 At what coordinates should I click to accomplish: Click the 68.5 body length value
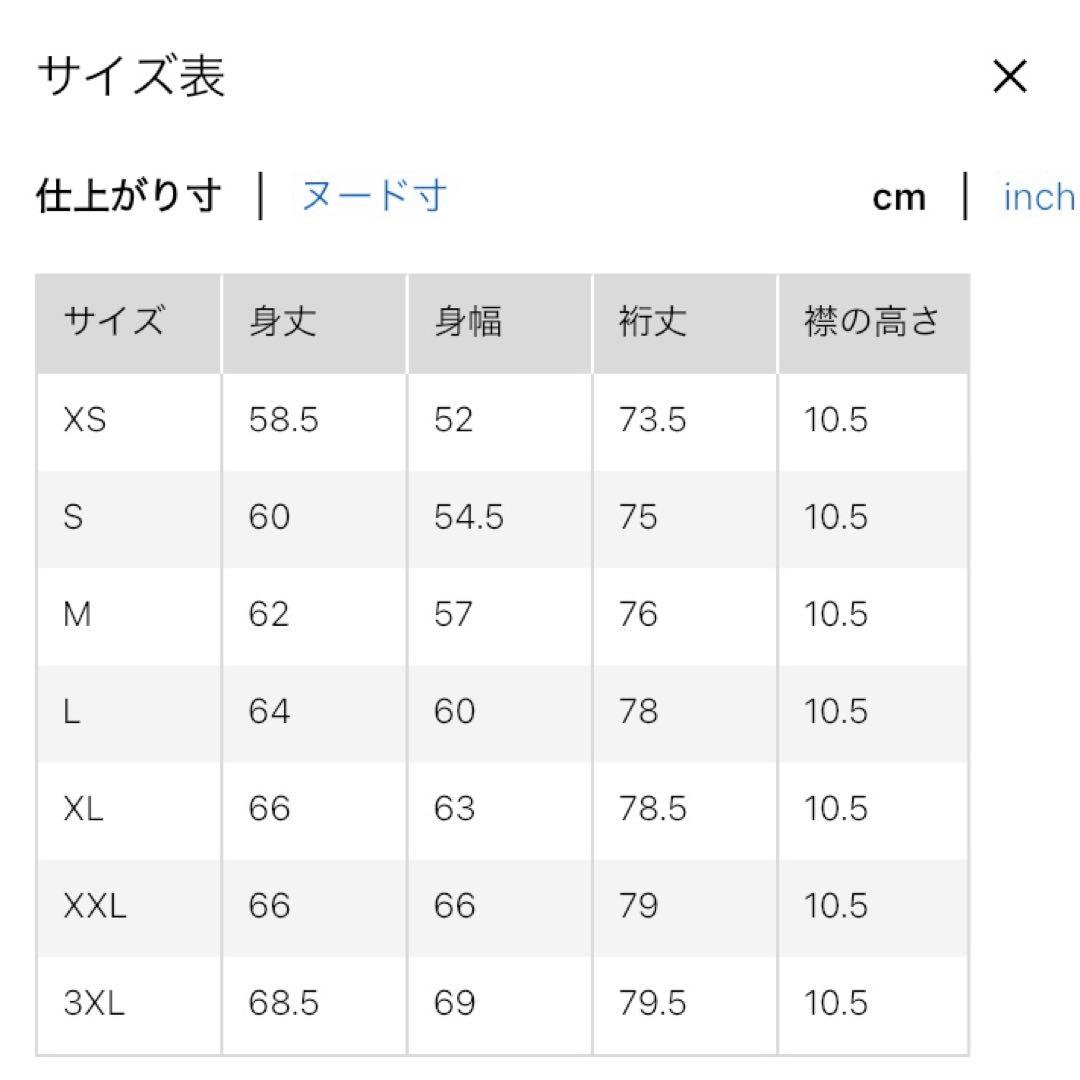[x=284, y=1003]
